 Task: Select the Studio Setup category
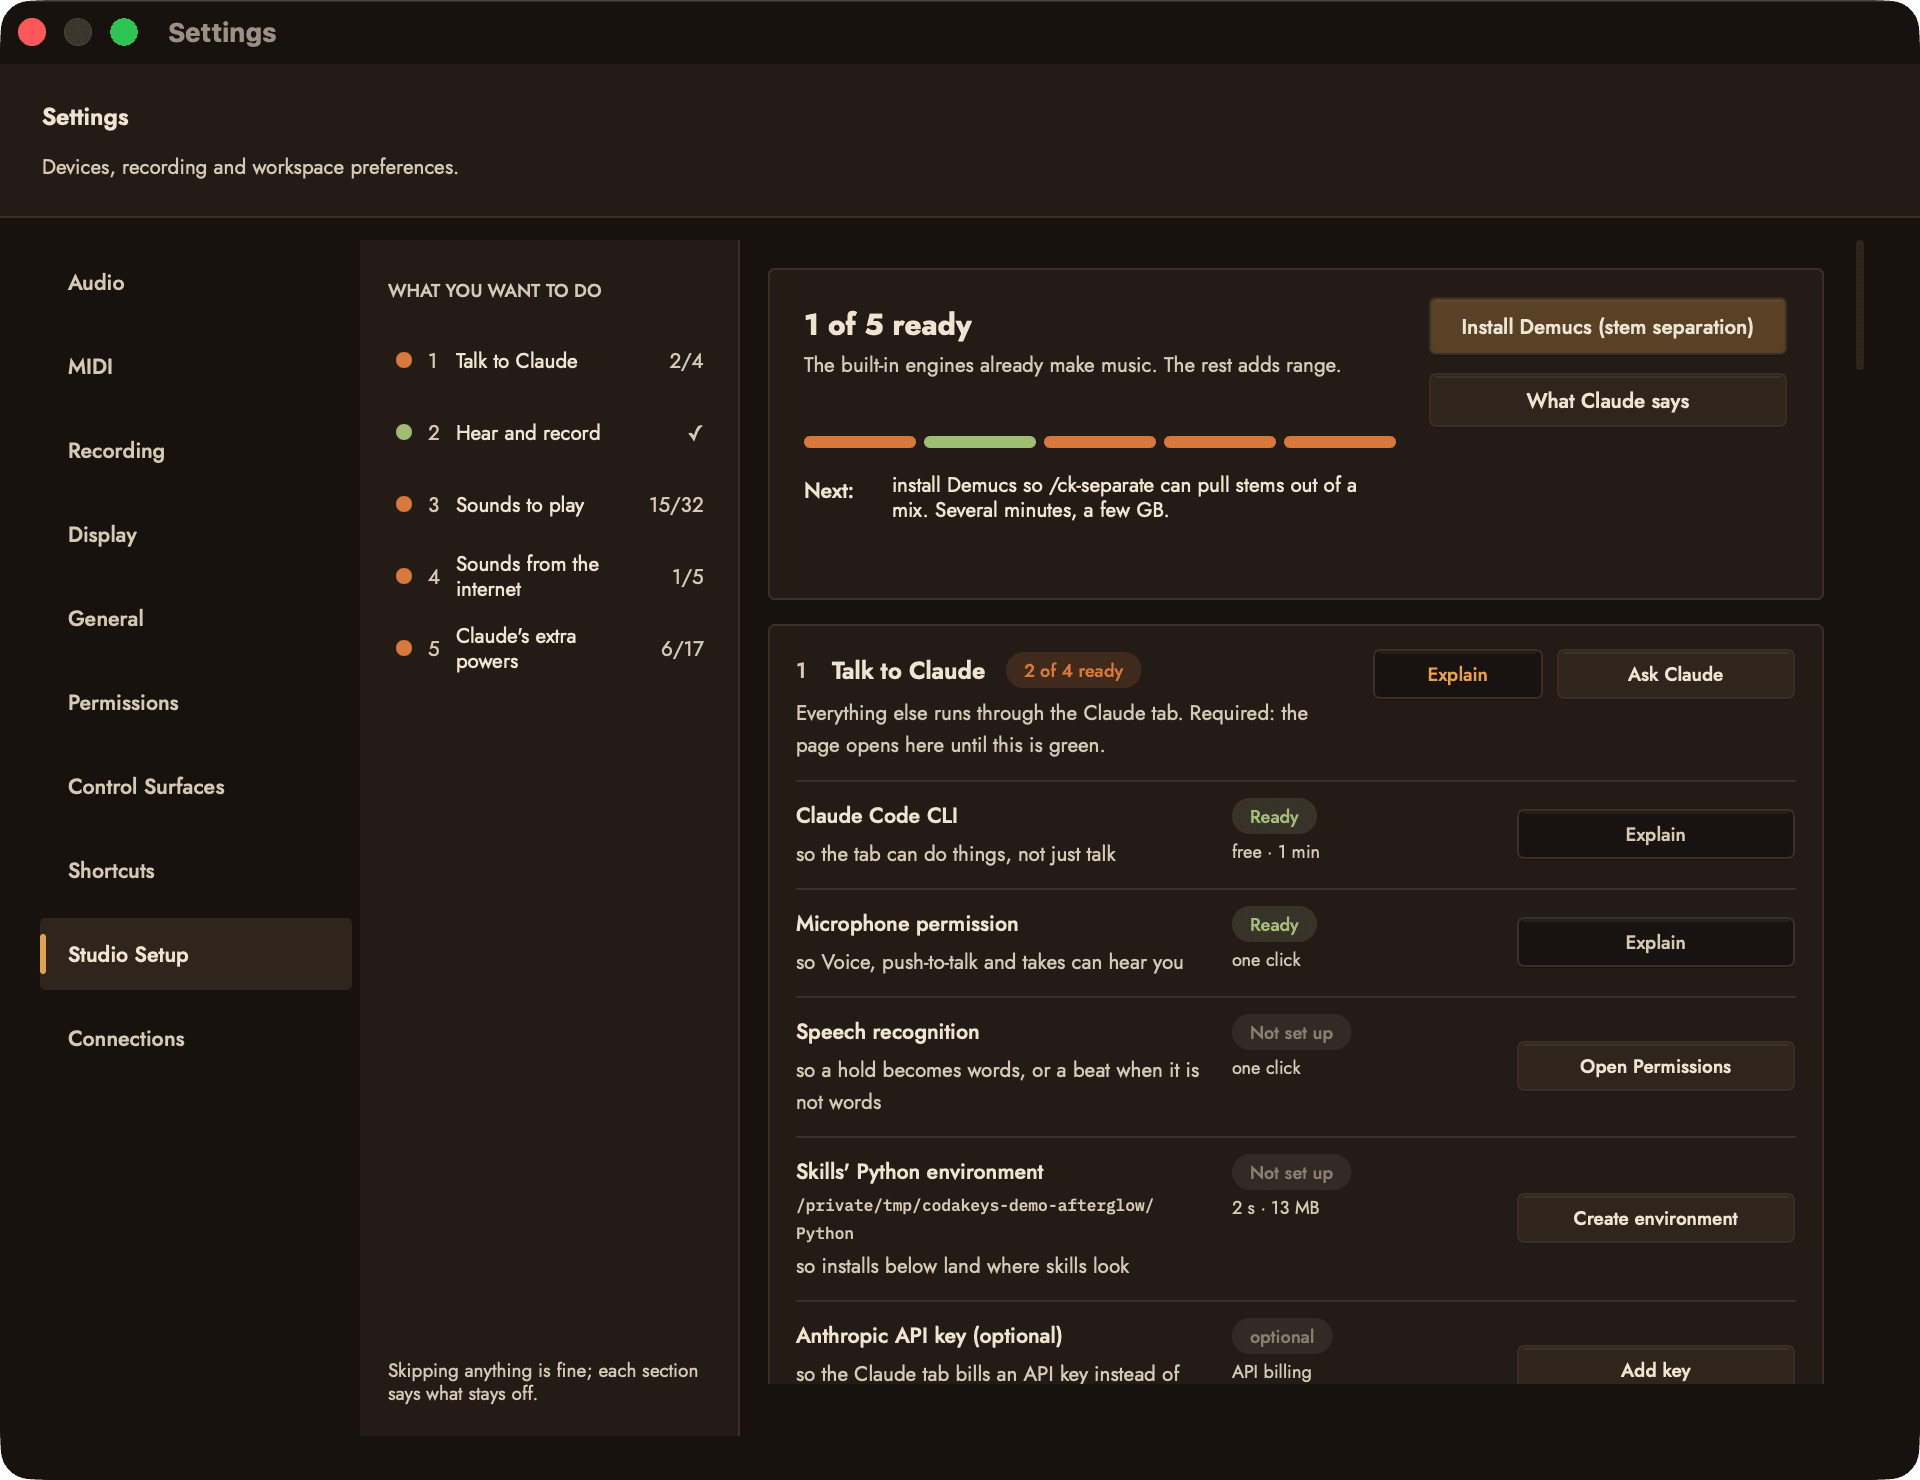pos(196,954)
